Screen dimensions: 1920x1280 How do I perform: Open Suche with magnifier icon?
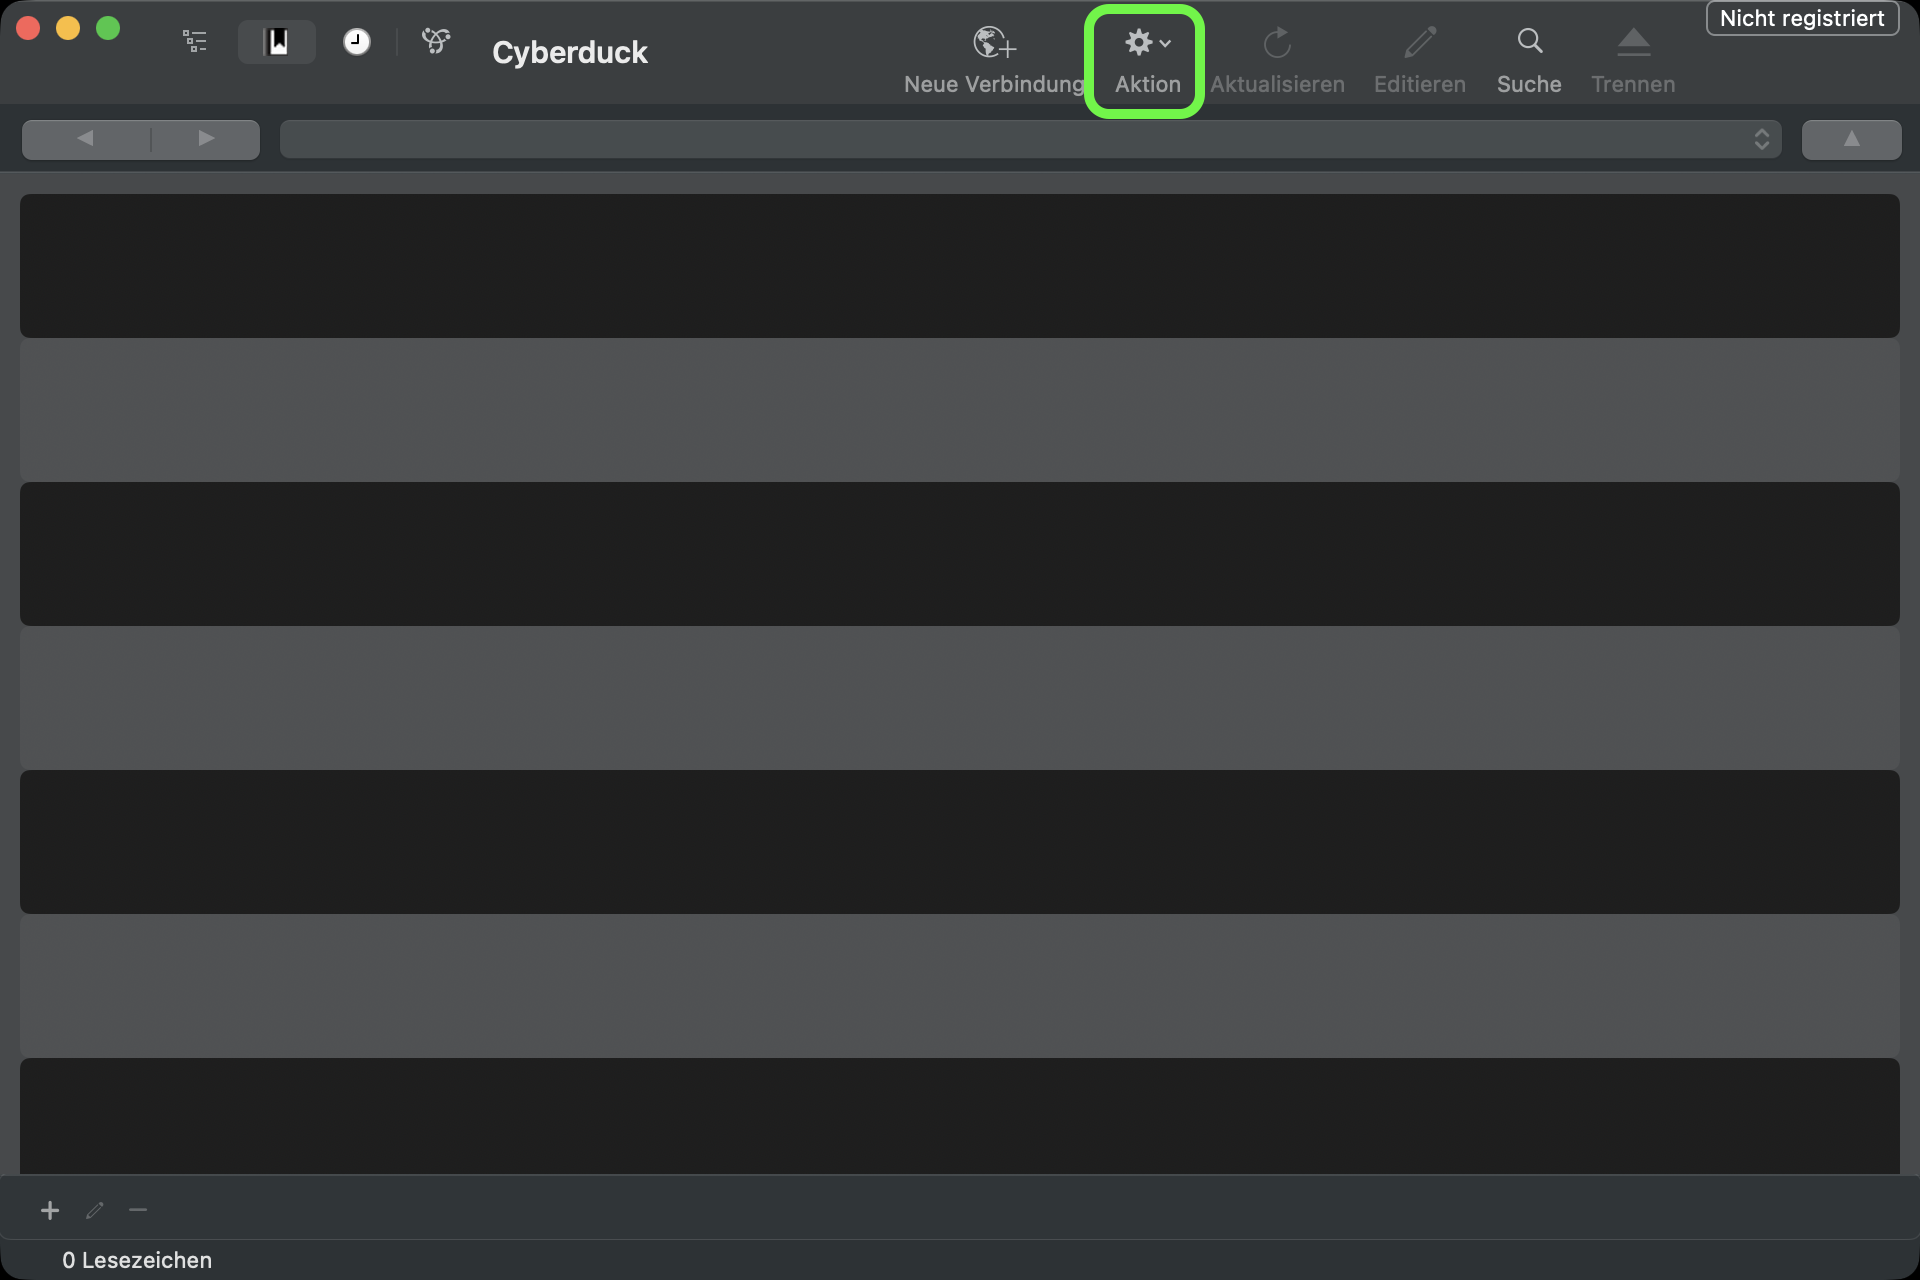pyautogui.click(x=1529, y=42)
